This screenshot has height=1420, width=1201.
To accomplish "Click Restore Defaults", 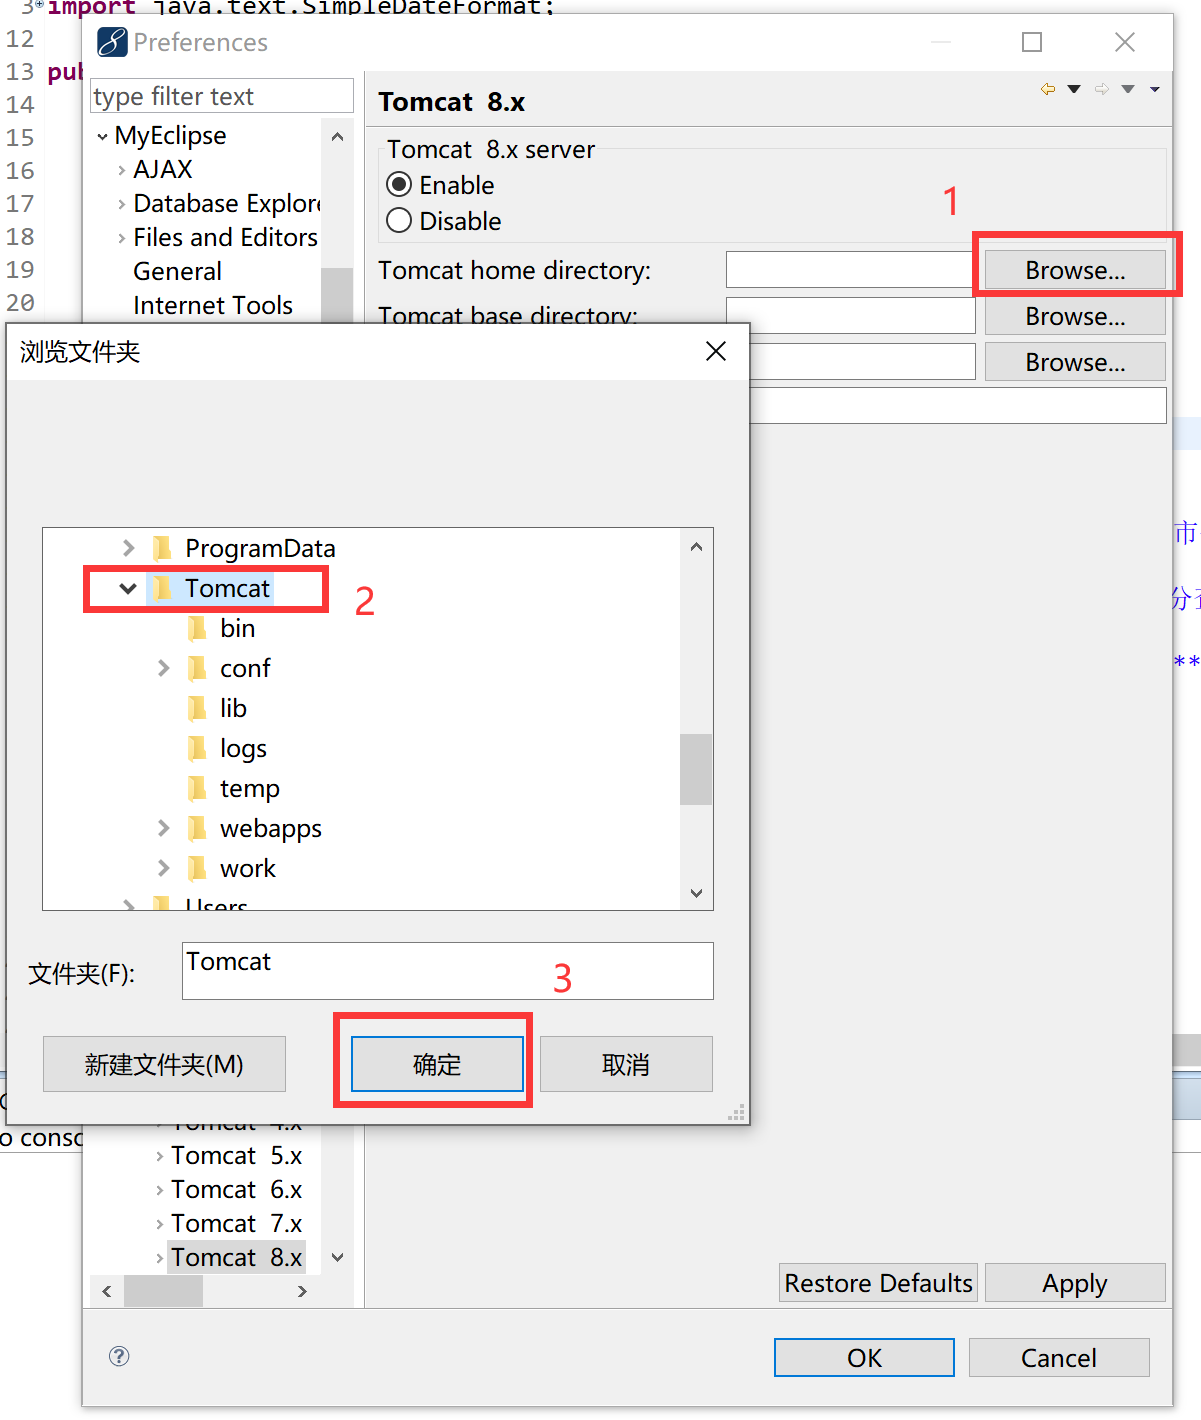I will [878, 1283].
